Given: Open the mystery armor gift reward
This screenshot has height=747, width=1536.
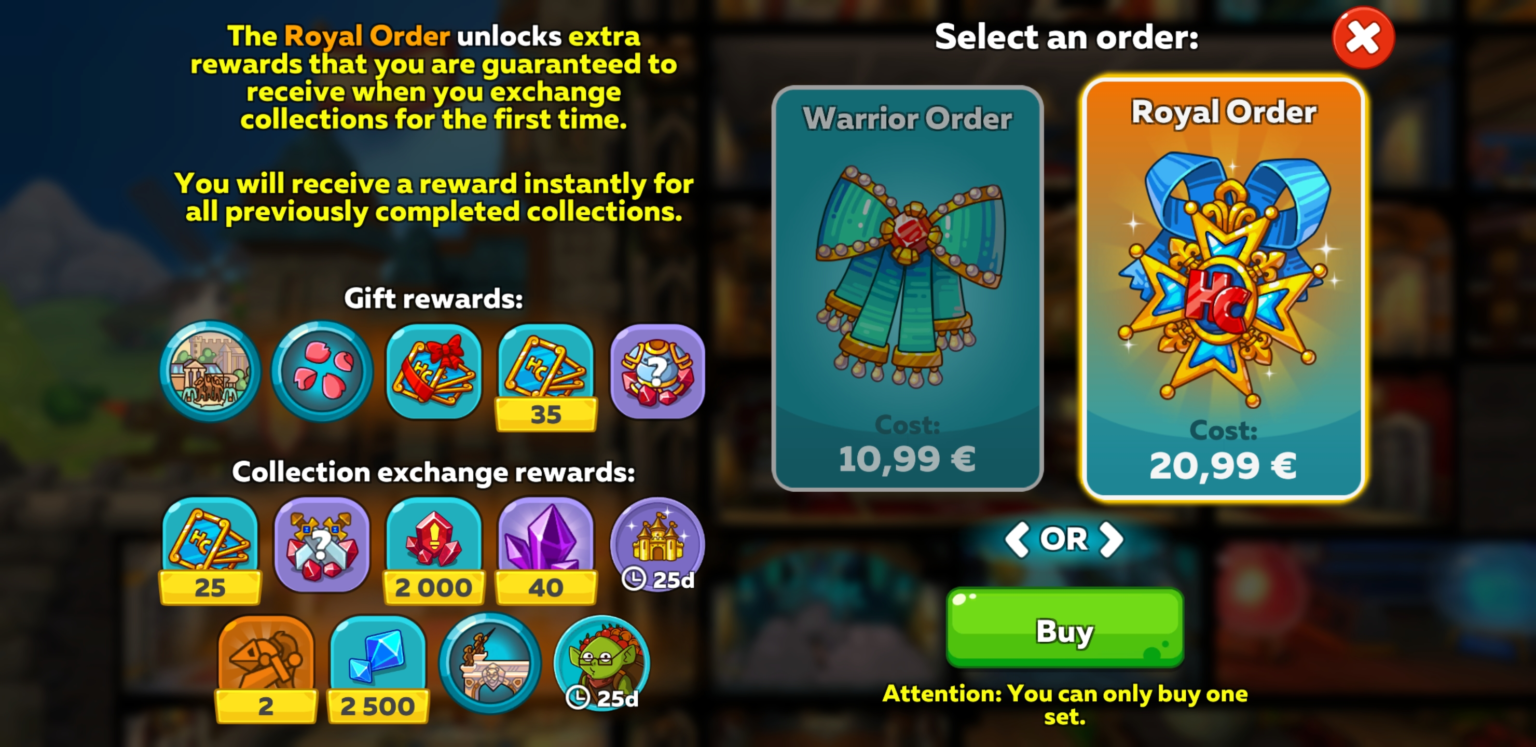Looking at the screenshot, I should [x=657, y=371].
